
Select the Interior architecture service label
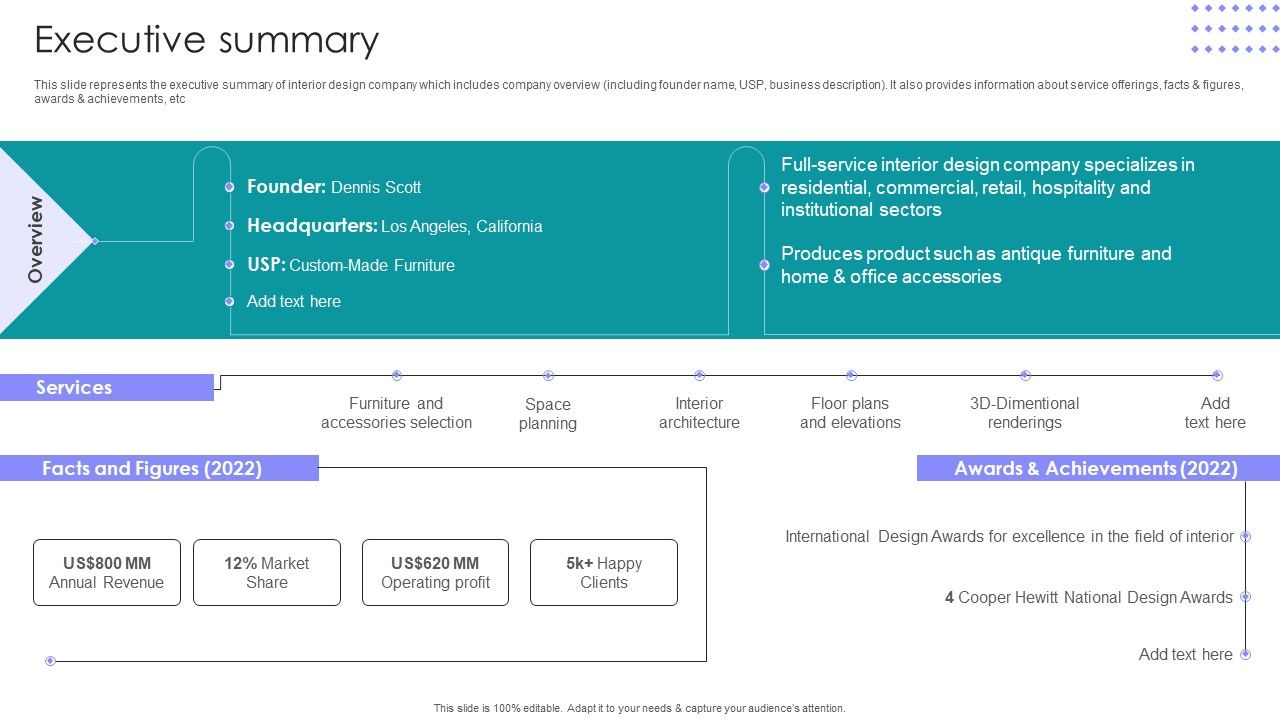699,413
